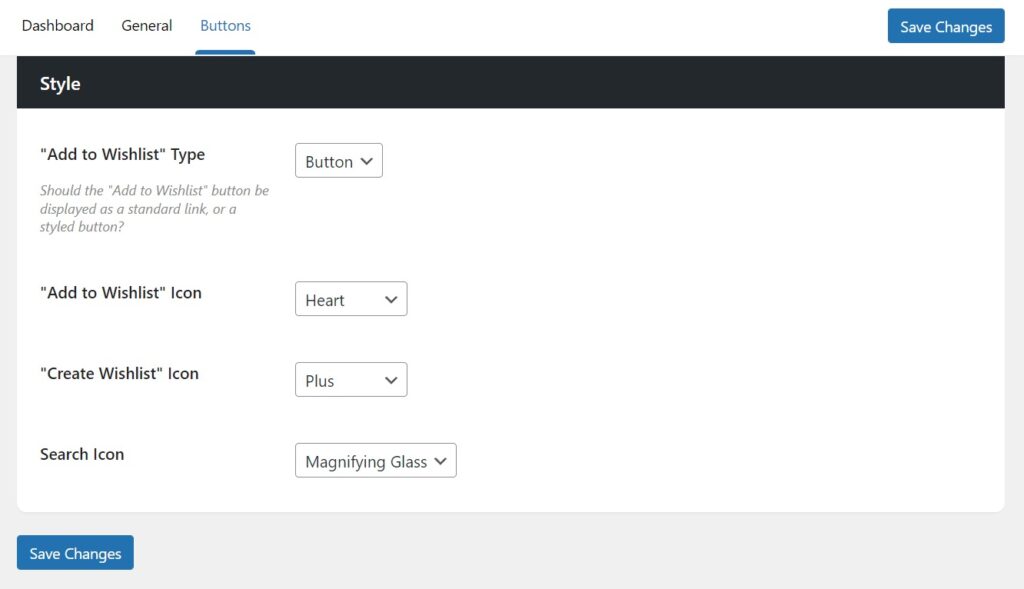Click the blue Save Changes button at top

click(x=945, y=26)
